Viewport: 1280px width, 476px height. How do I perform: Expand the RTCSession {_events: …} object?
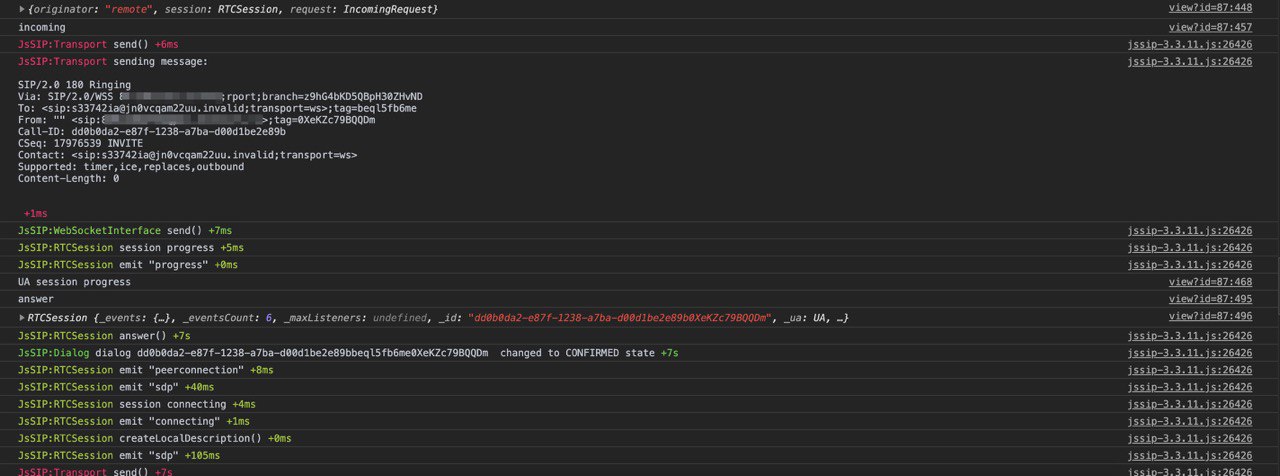pos(23,317)
